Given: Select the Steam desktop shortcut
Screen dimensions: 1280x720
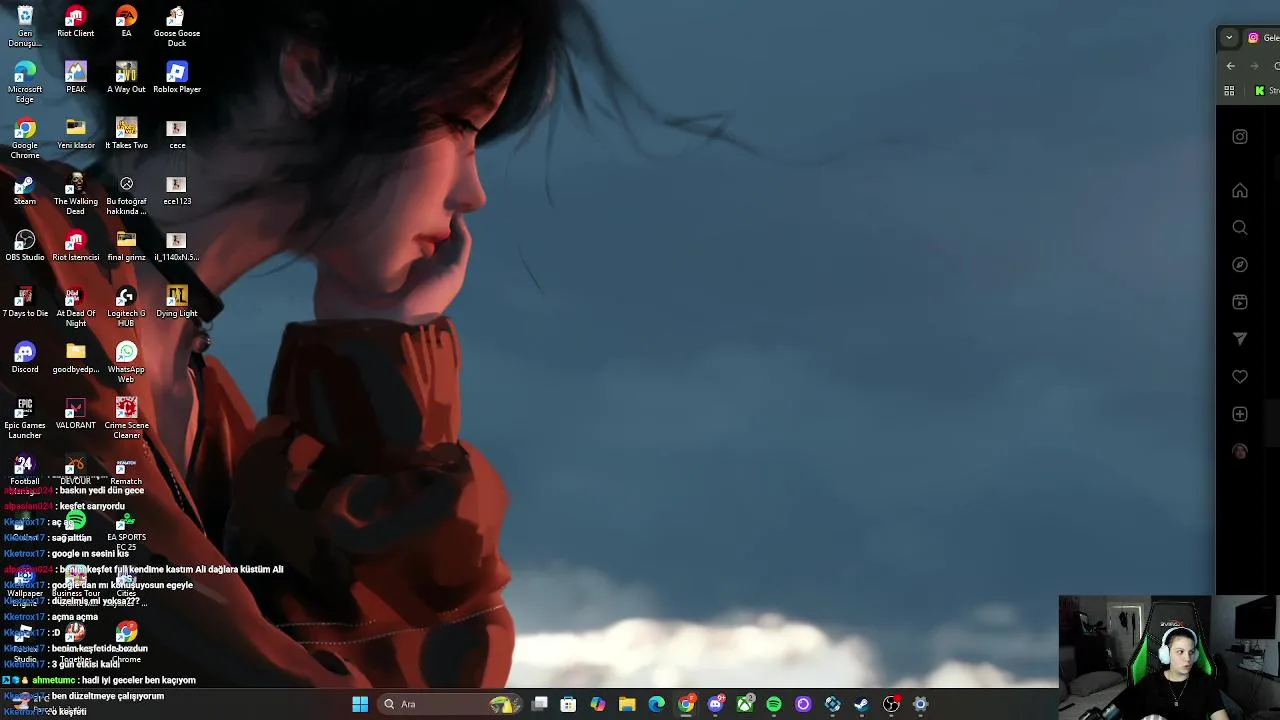Looking at the screenshot, I should [x=25, y=190].
